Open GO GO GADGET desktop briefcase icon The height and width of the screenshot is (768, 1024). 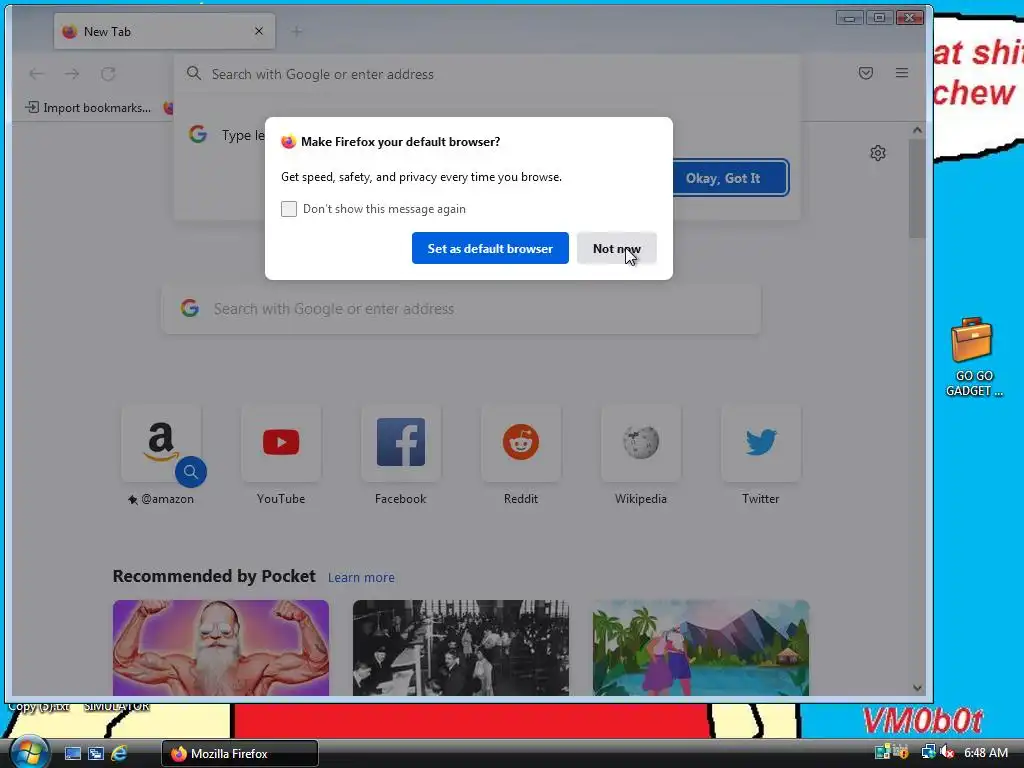(x=972, y=357)
